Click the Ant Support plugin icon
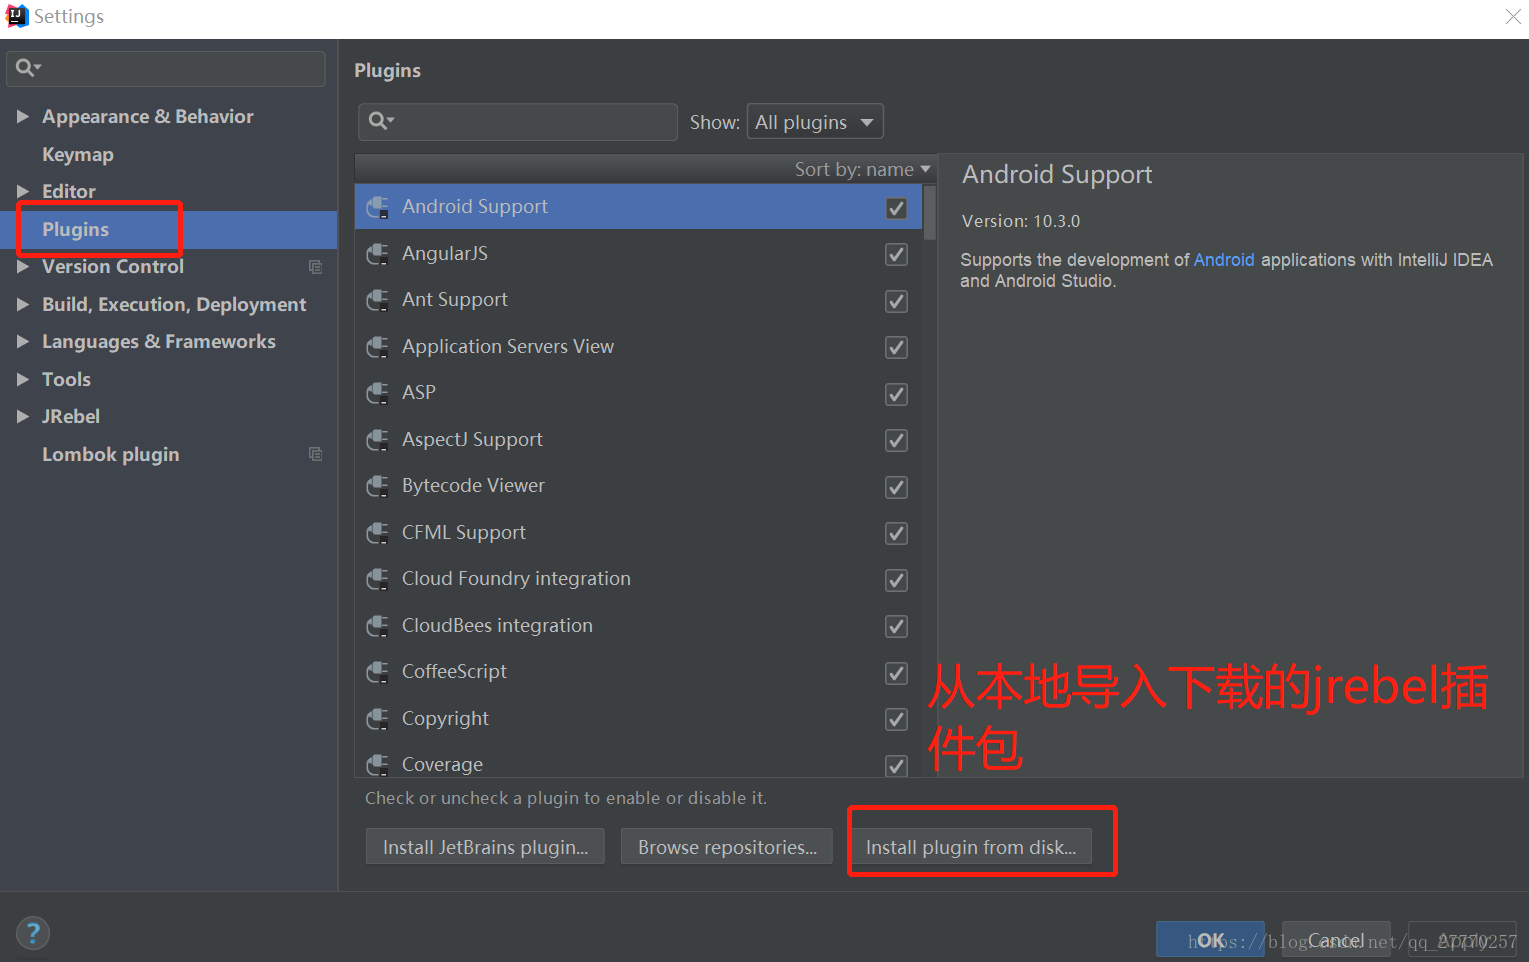 click(x=377, y=300)
